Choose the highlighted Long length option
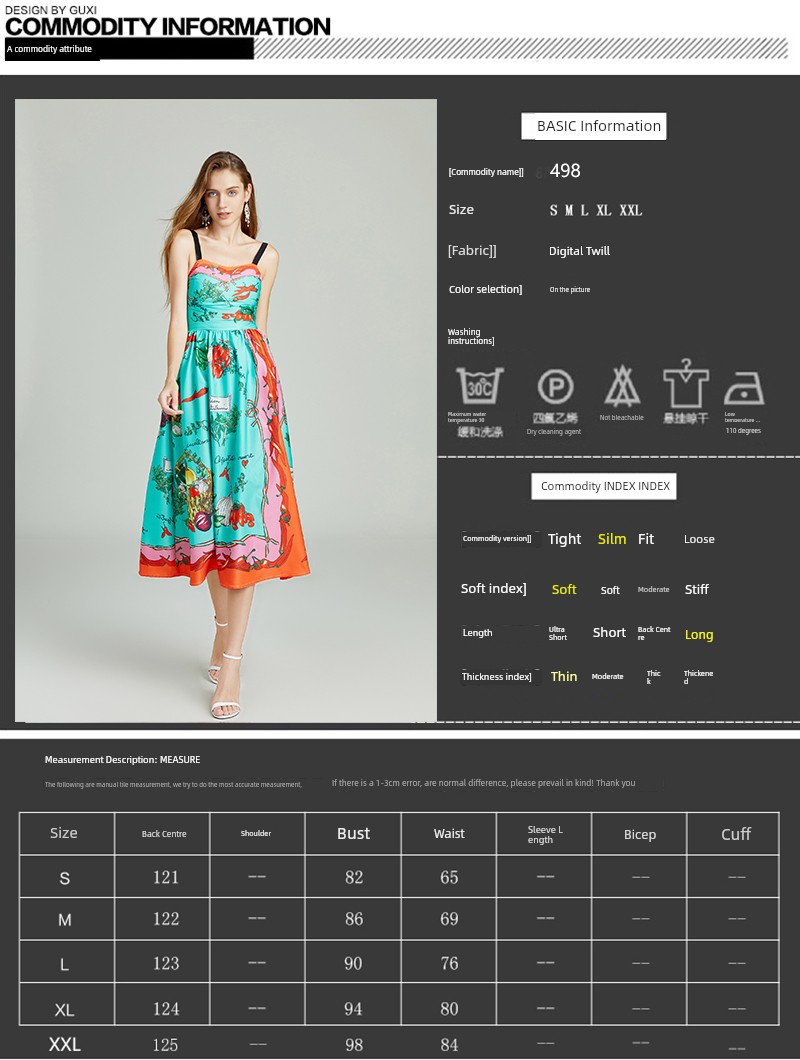This screenshot has width=800, height=1060. (699, 635)
